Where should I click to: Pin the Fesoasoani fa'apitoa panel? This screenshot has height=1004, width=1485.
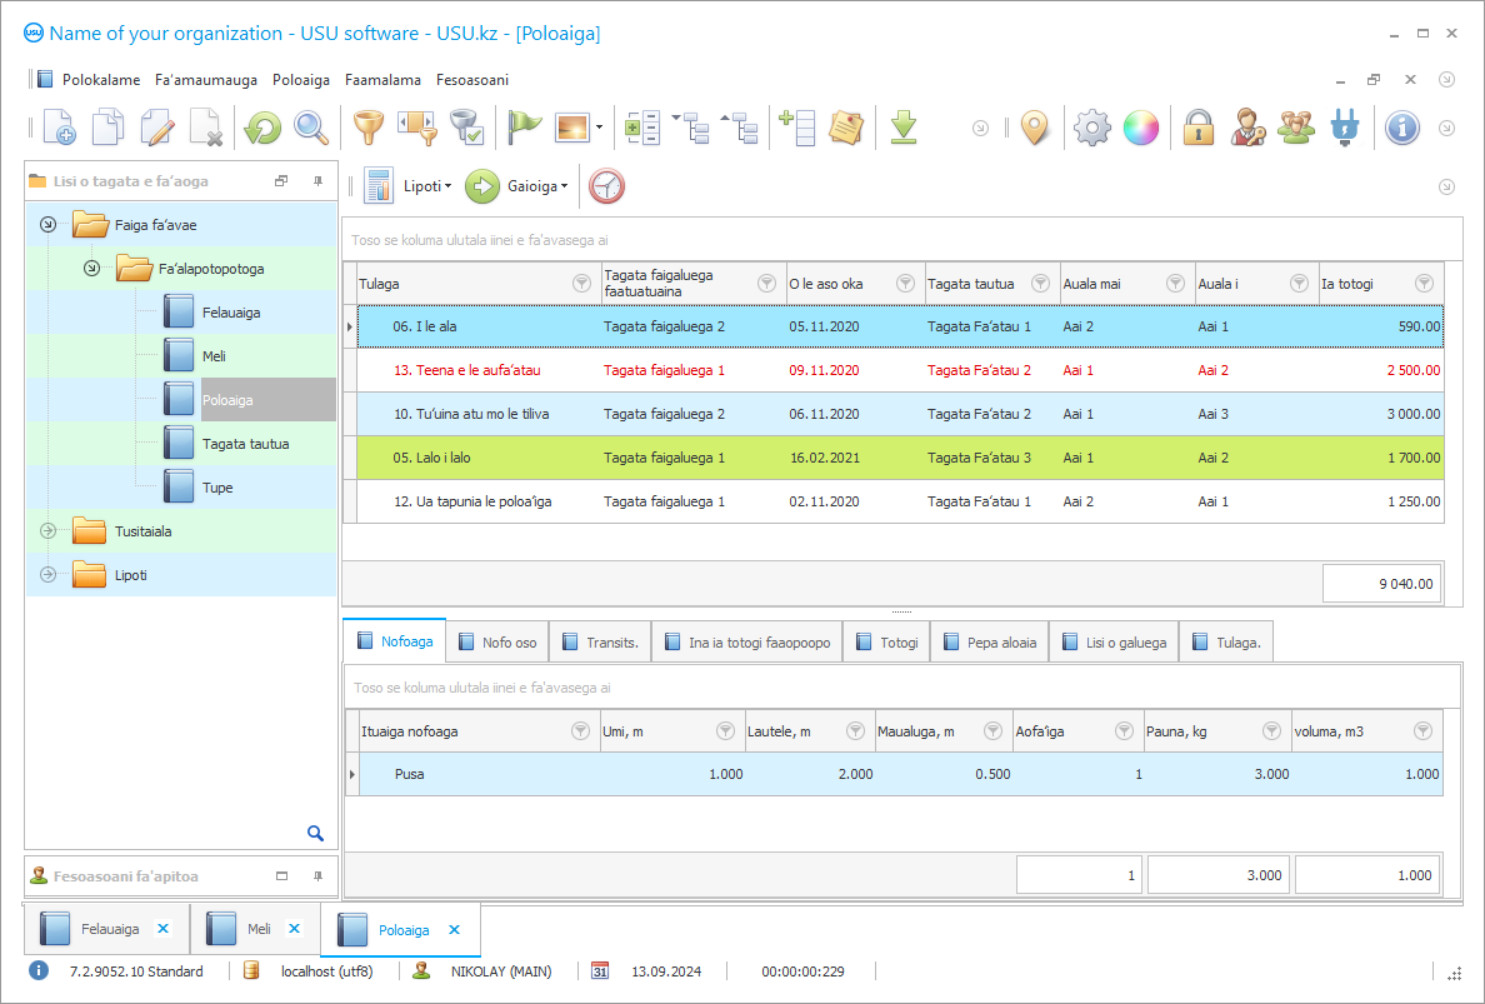pos(318,876)
